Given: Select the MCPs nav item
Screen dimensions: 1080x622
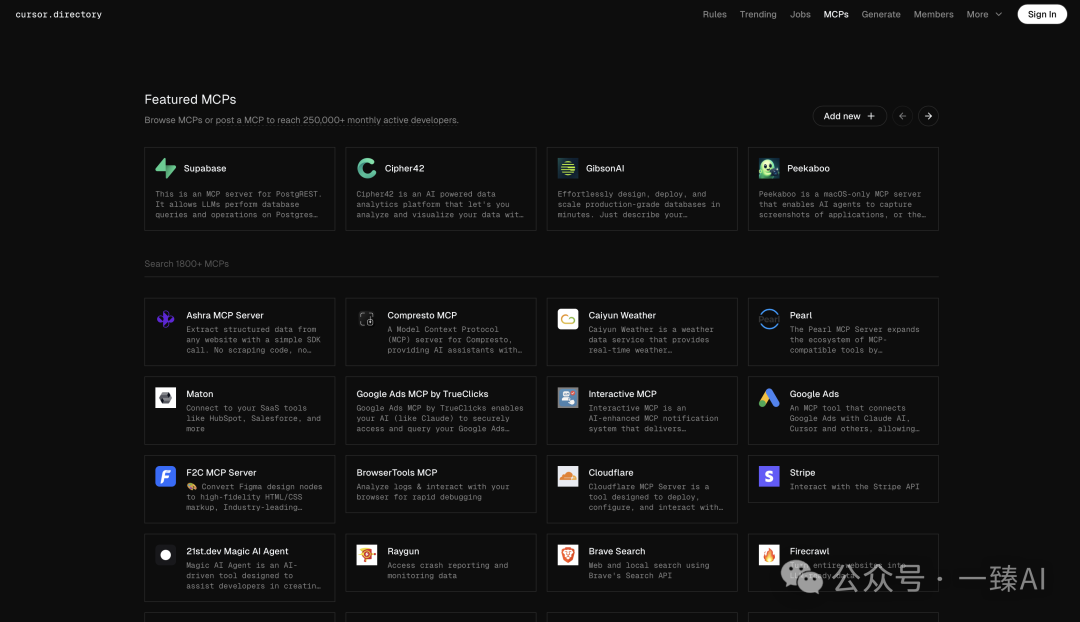Looking at the screenshot, I should point(835,14).
